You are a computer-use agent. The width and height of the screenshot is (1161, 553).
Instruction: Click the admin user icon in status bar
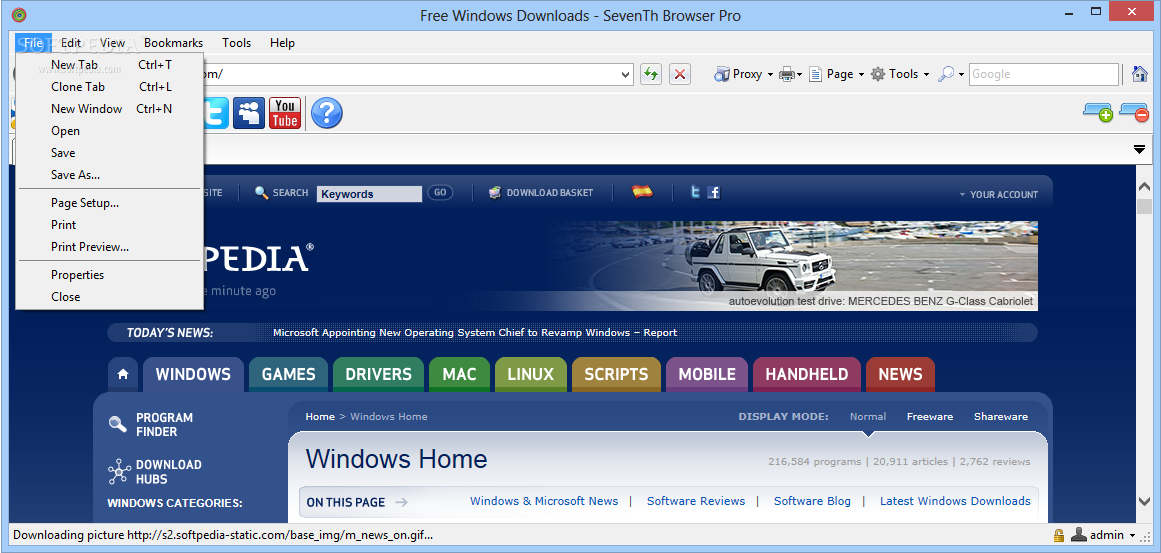pos(1080,535)
